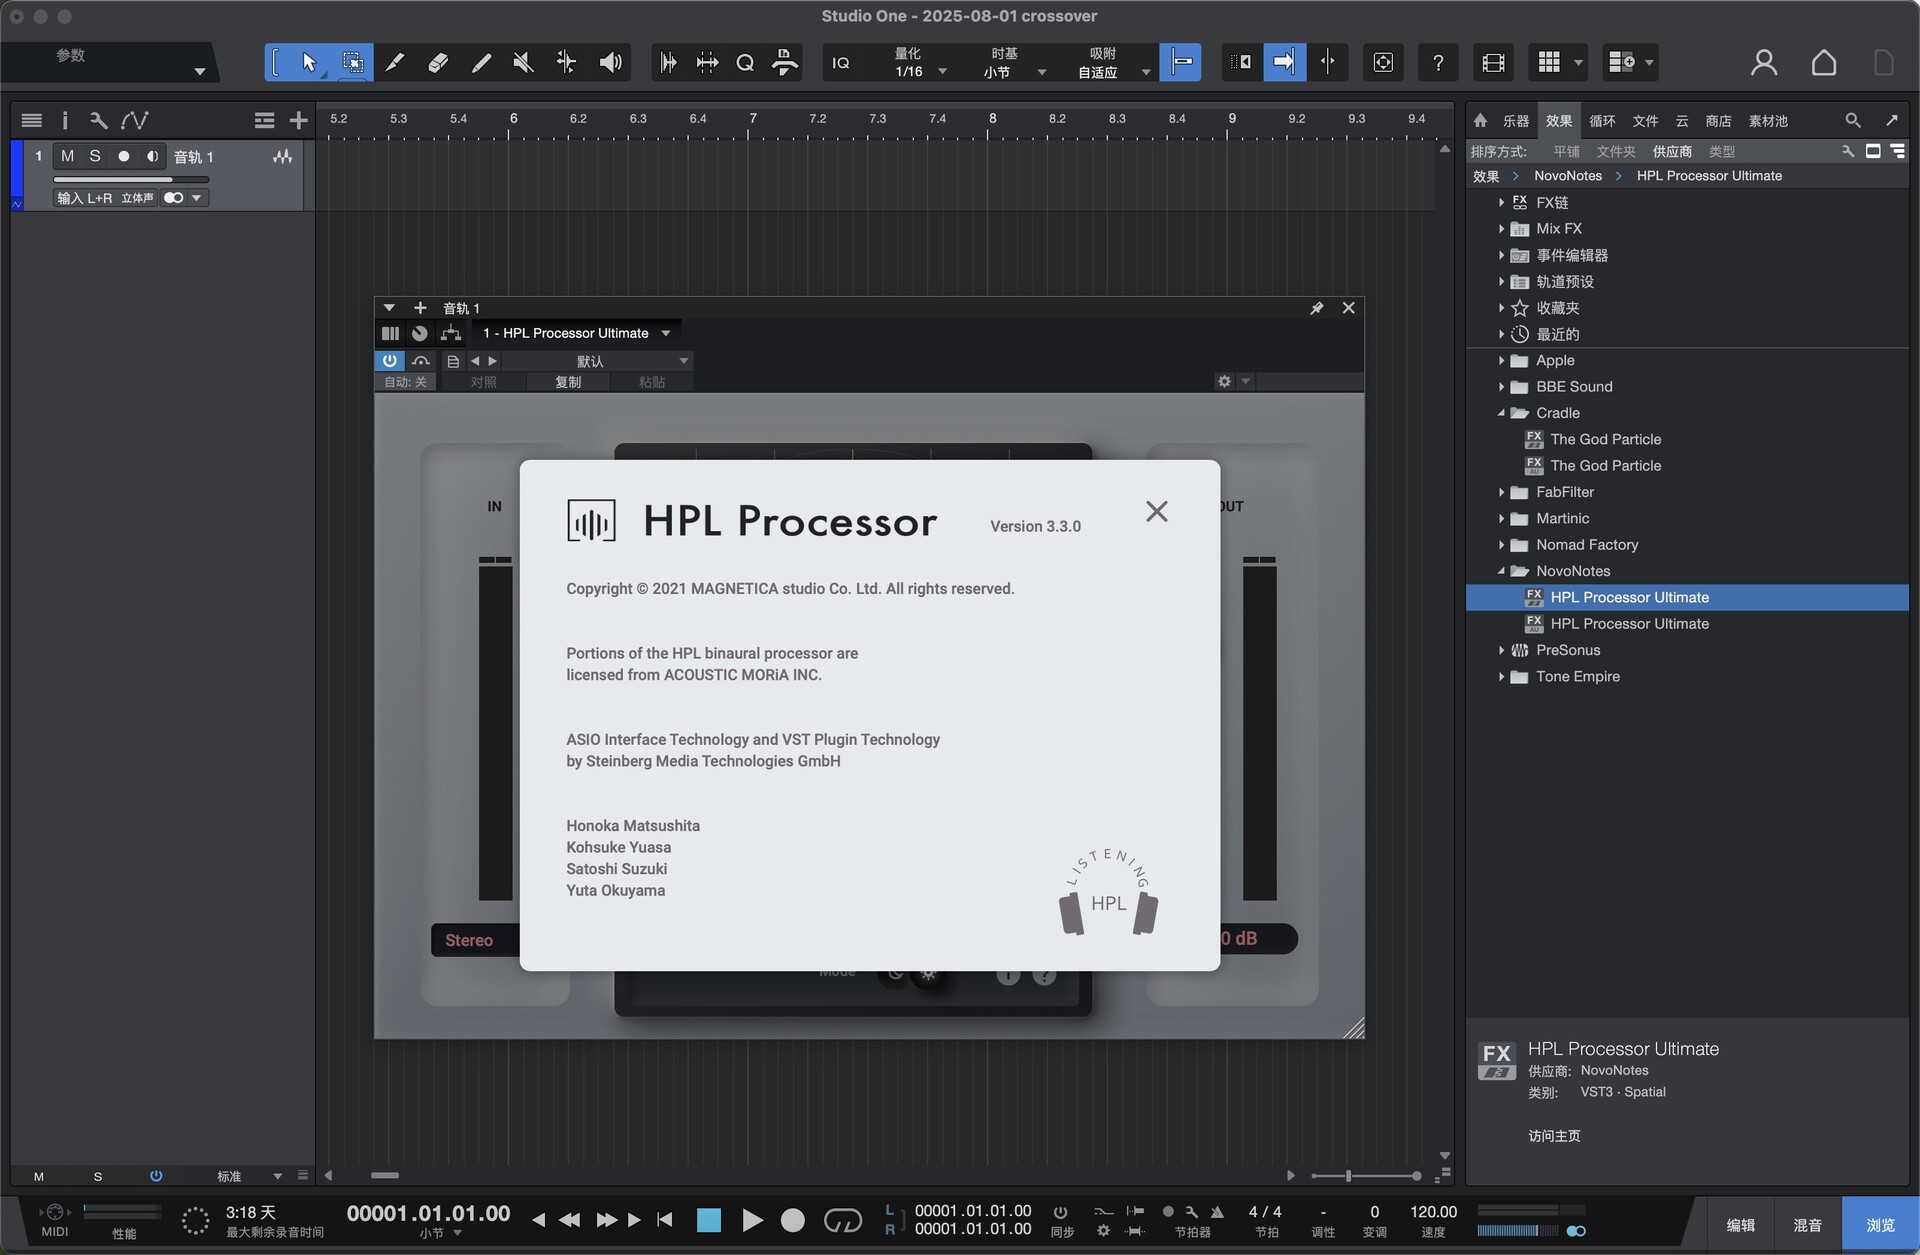Open the video player icon
Image resolution: width=1920 pixels, height=1255 pixels.
coord(1493,62)
